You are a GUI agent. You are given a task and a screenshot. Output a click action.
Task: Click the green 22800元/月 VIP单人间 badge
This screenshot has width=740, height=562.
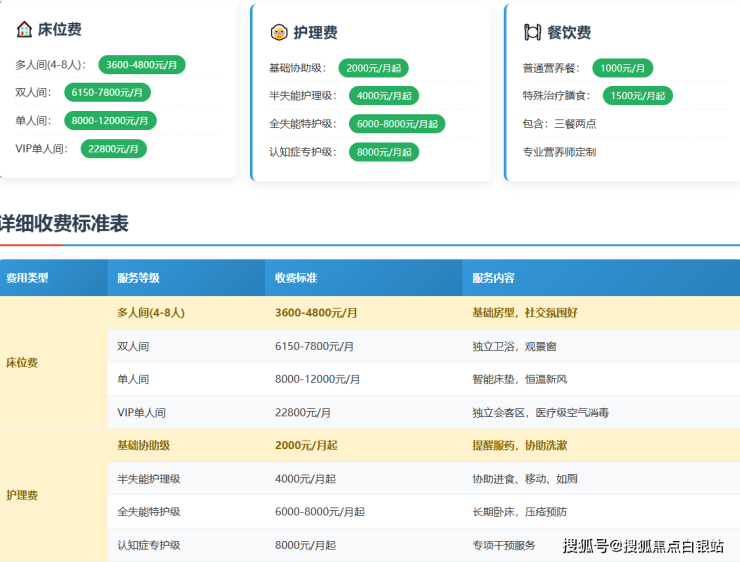coord(113,149)
